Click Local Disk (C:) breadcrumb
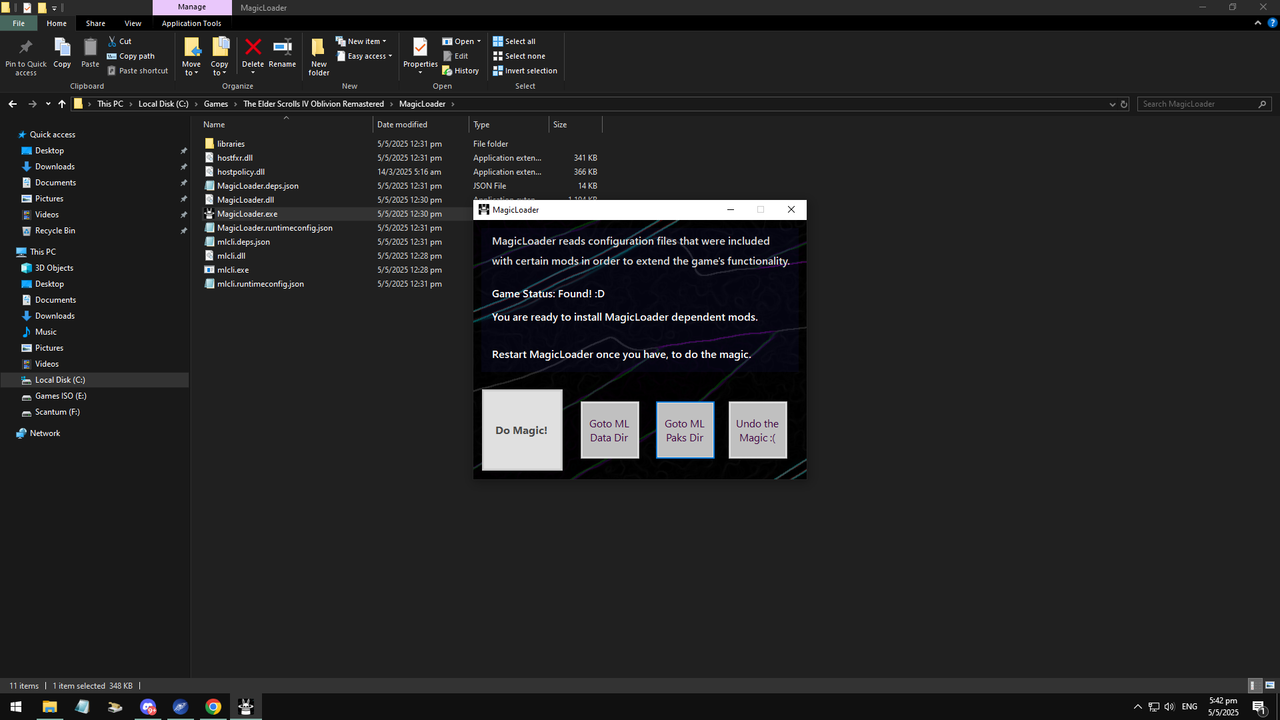Screen dimensions: 1280x720 (163, 104)
